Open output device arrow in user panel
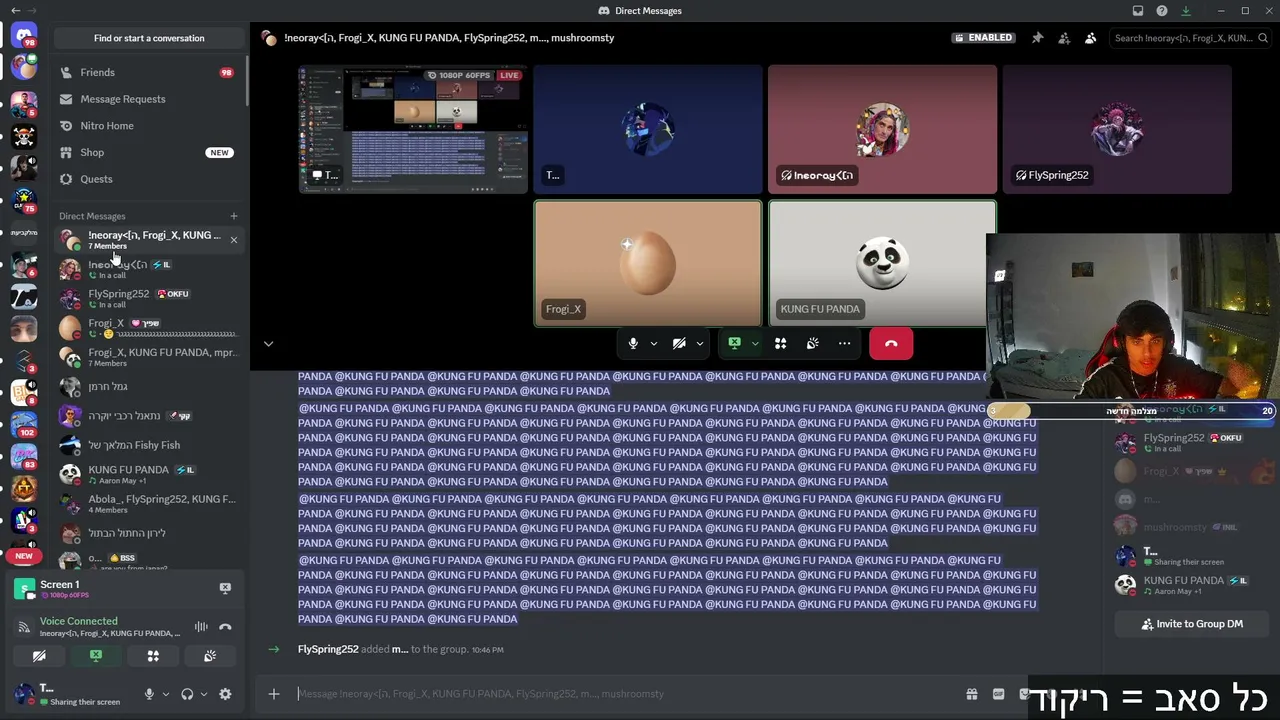 (x=204, y=694)
